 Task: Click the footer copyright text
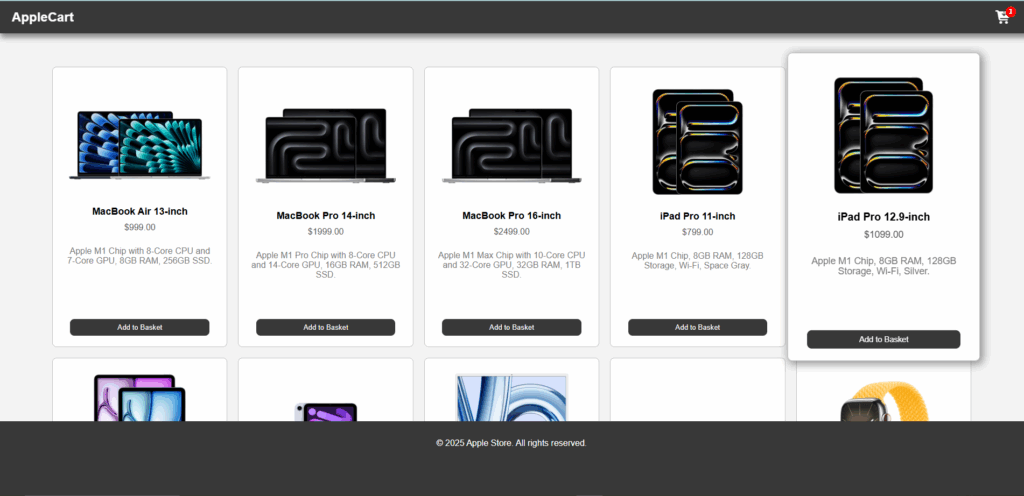tap(511, 443)
